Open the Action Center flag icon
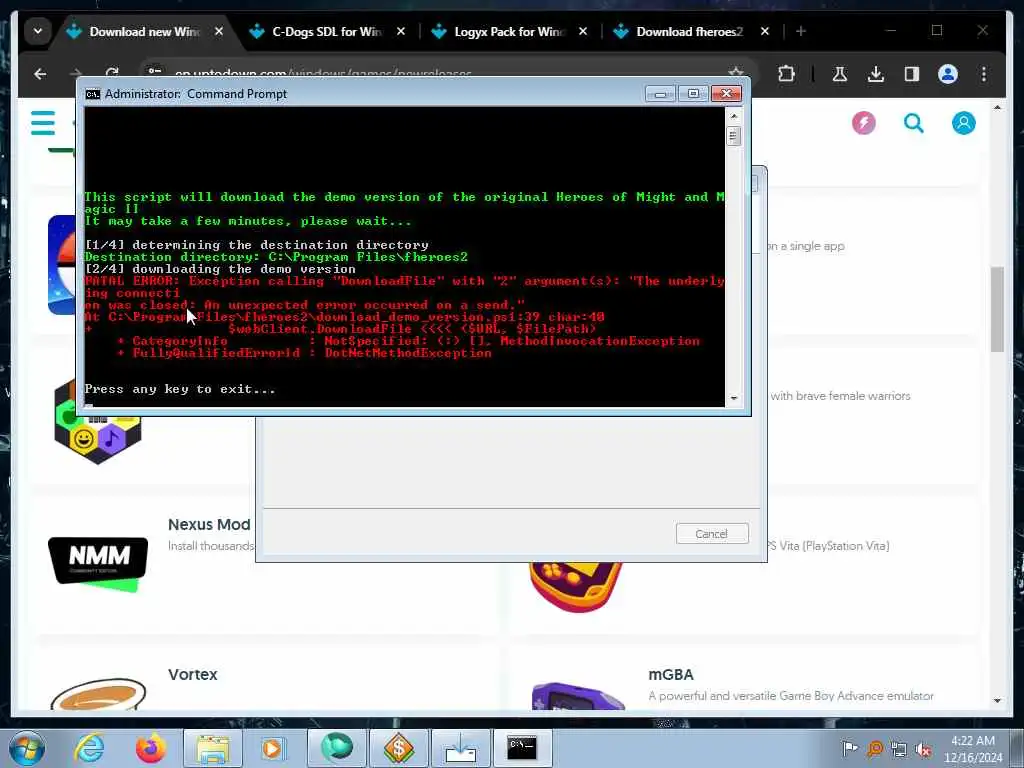The width and height of the screenshot is (1024, 768). click(x=850, y=748)
